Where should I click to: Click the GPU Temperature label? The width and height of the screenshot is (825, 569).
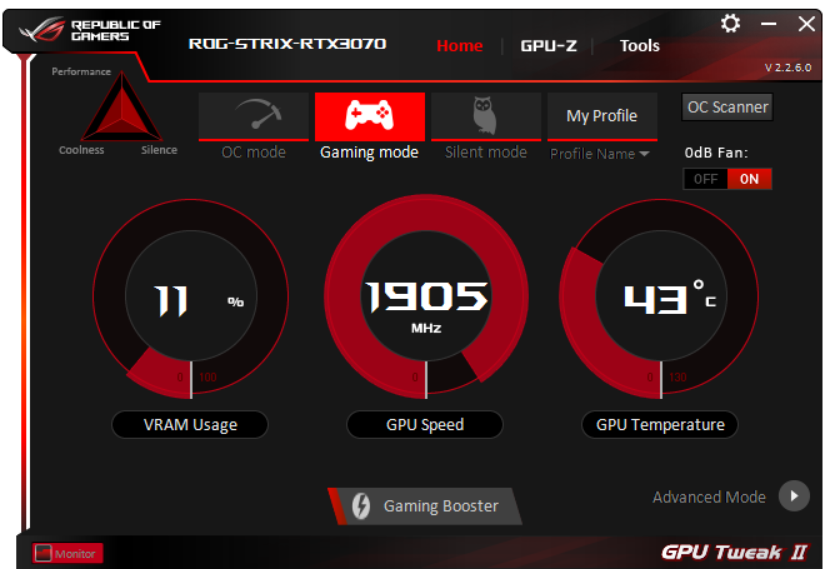click(660, 425)
